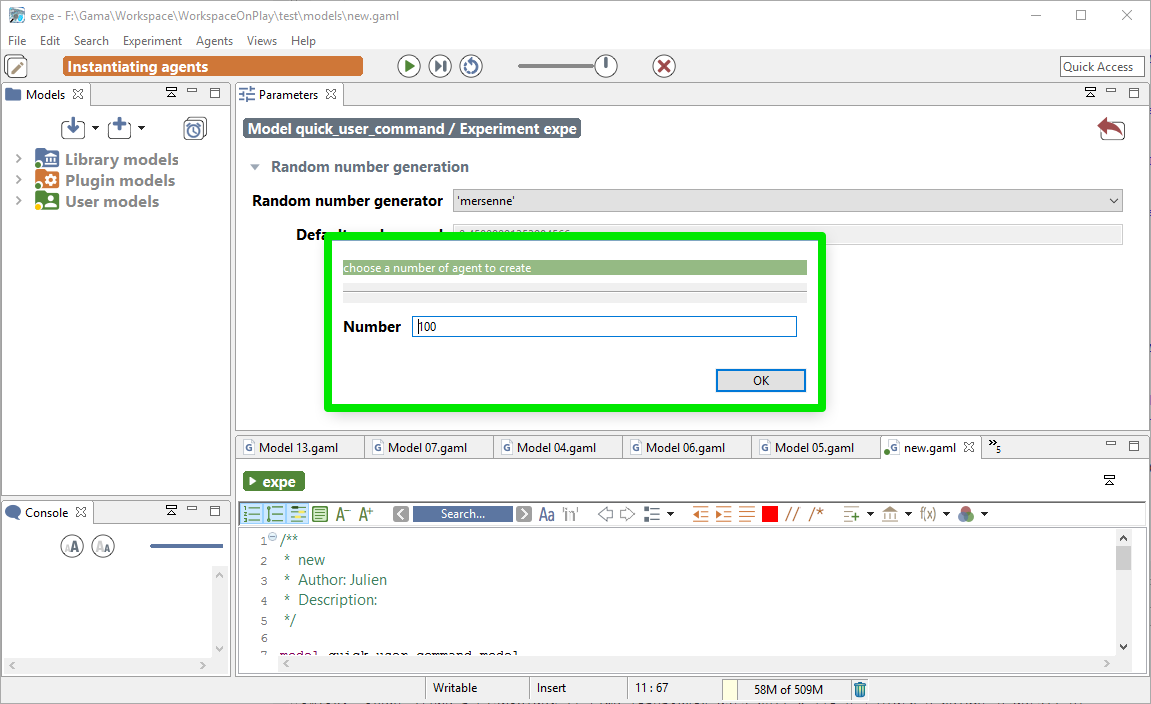Toggle line numbers display in editor
Image resolution: width=1151 pixels, height=704 pixels.
252,514
